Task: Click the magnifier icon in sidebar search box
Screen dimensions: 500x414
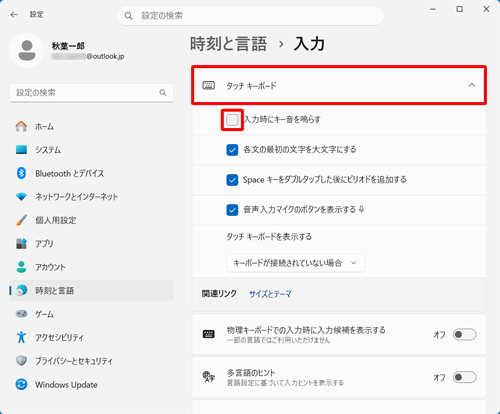Action: click(163, 93)
